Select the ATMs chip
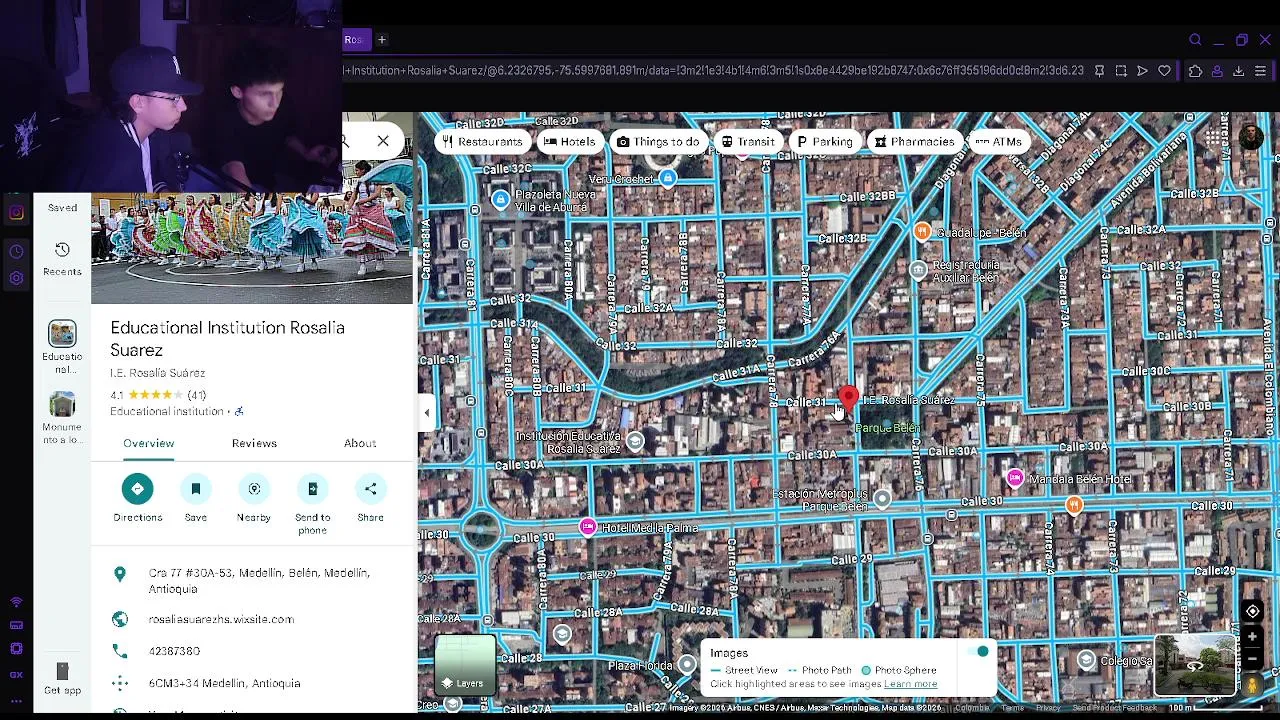Image resolution: width=1280 pixels, height=720 pixels. click(x=998, y=142)
